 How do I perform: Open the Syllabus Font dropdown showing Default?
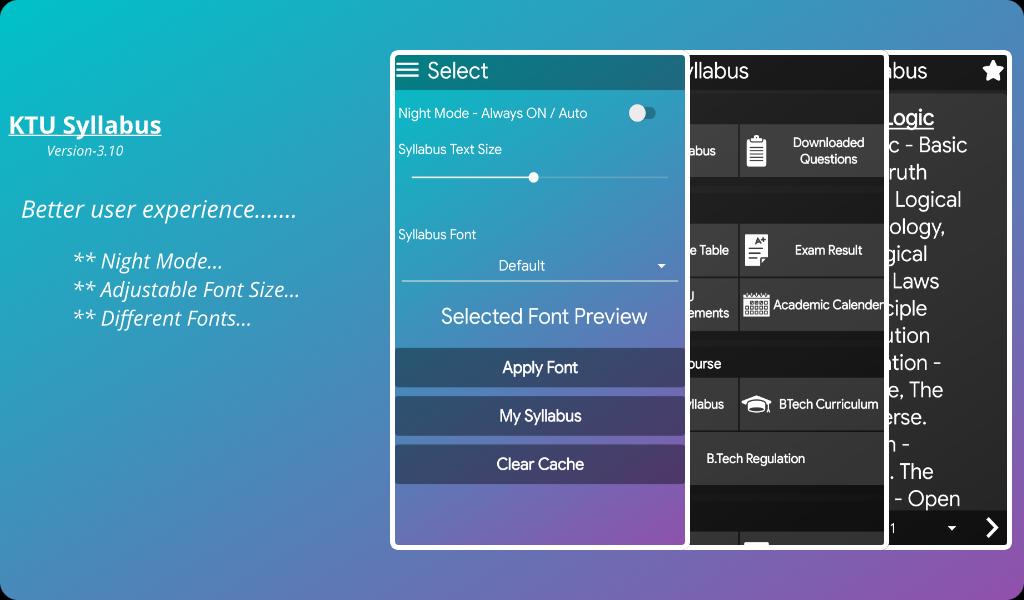[540, 266]
